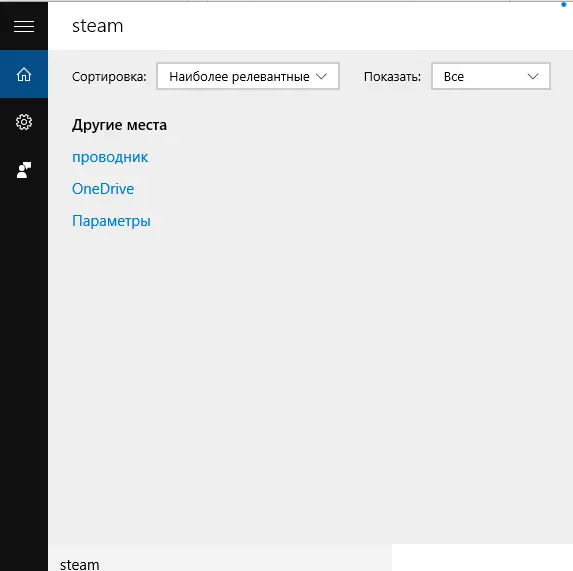The image size is (573, 571).
Task: Open the проводник link
Action: point(110,157)
